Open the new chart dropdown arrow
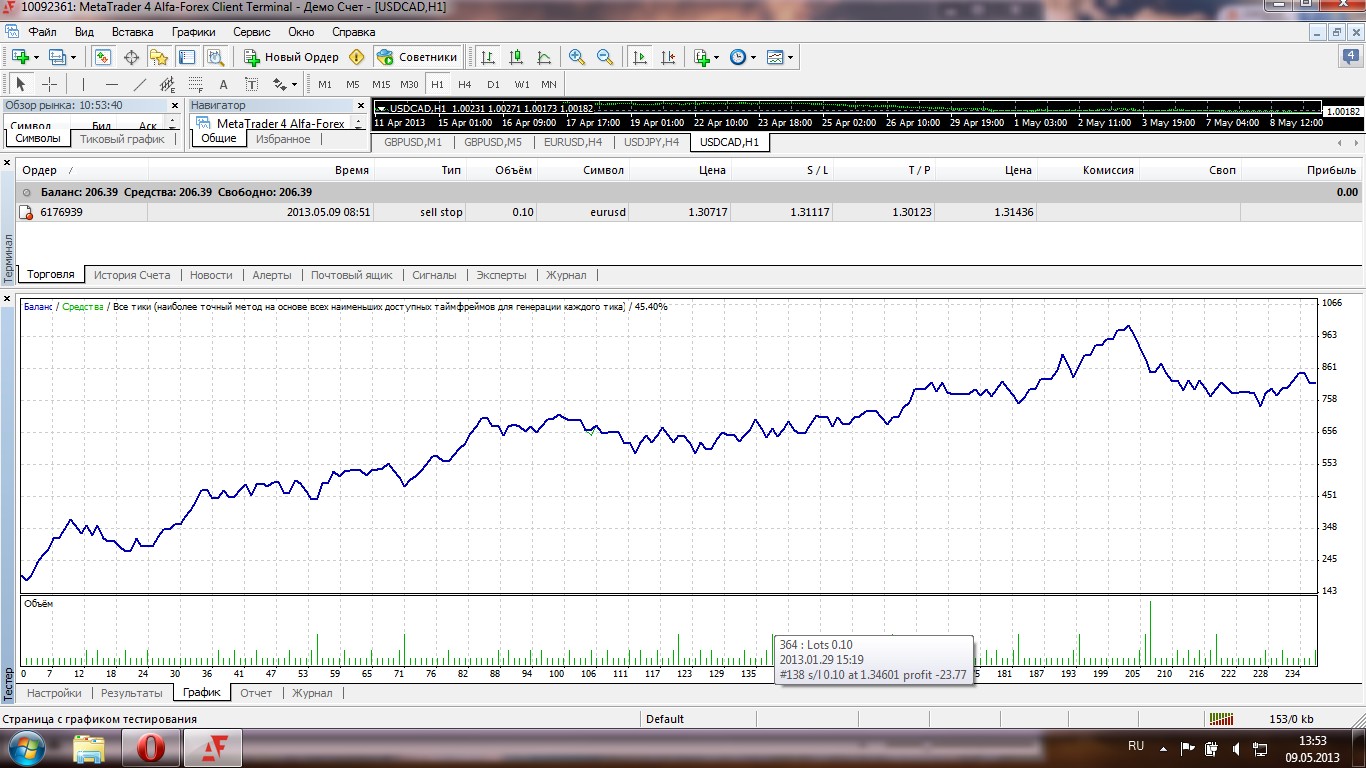Image resolution: width=1366 pixels, height=768 pixels. [x=36, y=57]
